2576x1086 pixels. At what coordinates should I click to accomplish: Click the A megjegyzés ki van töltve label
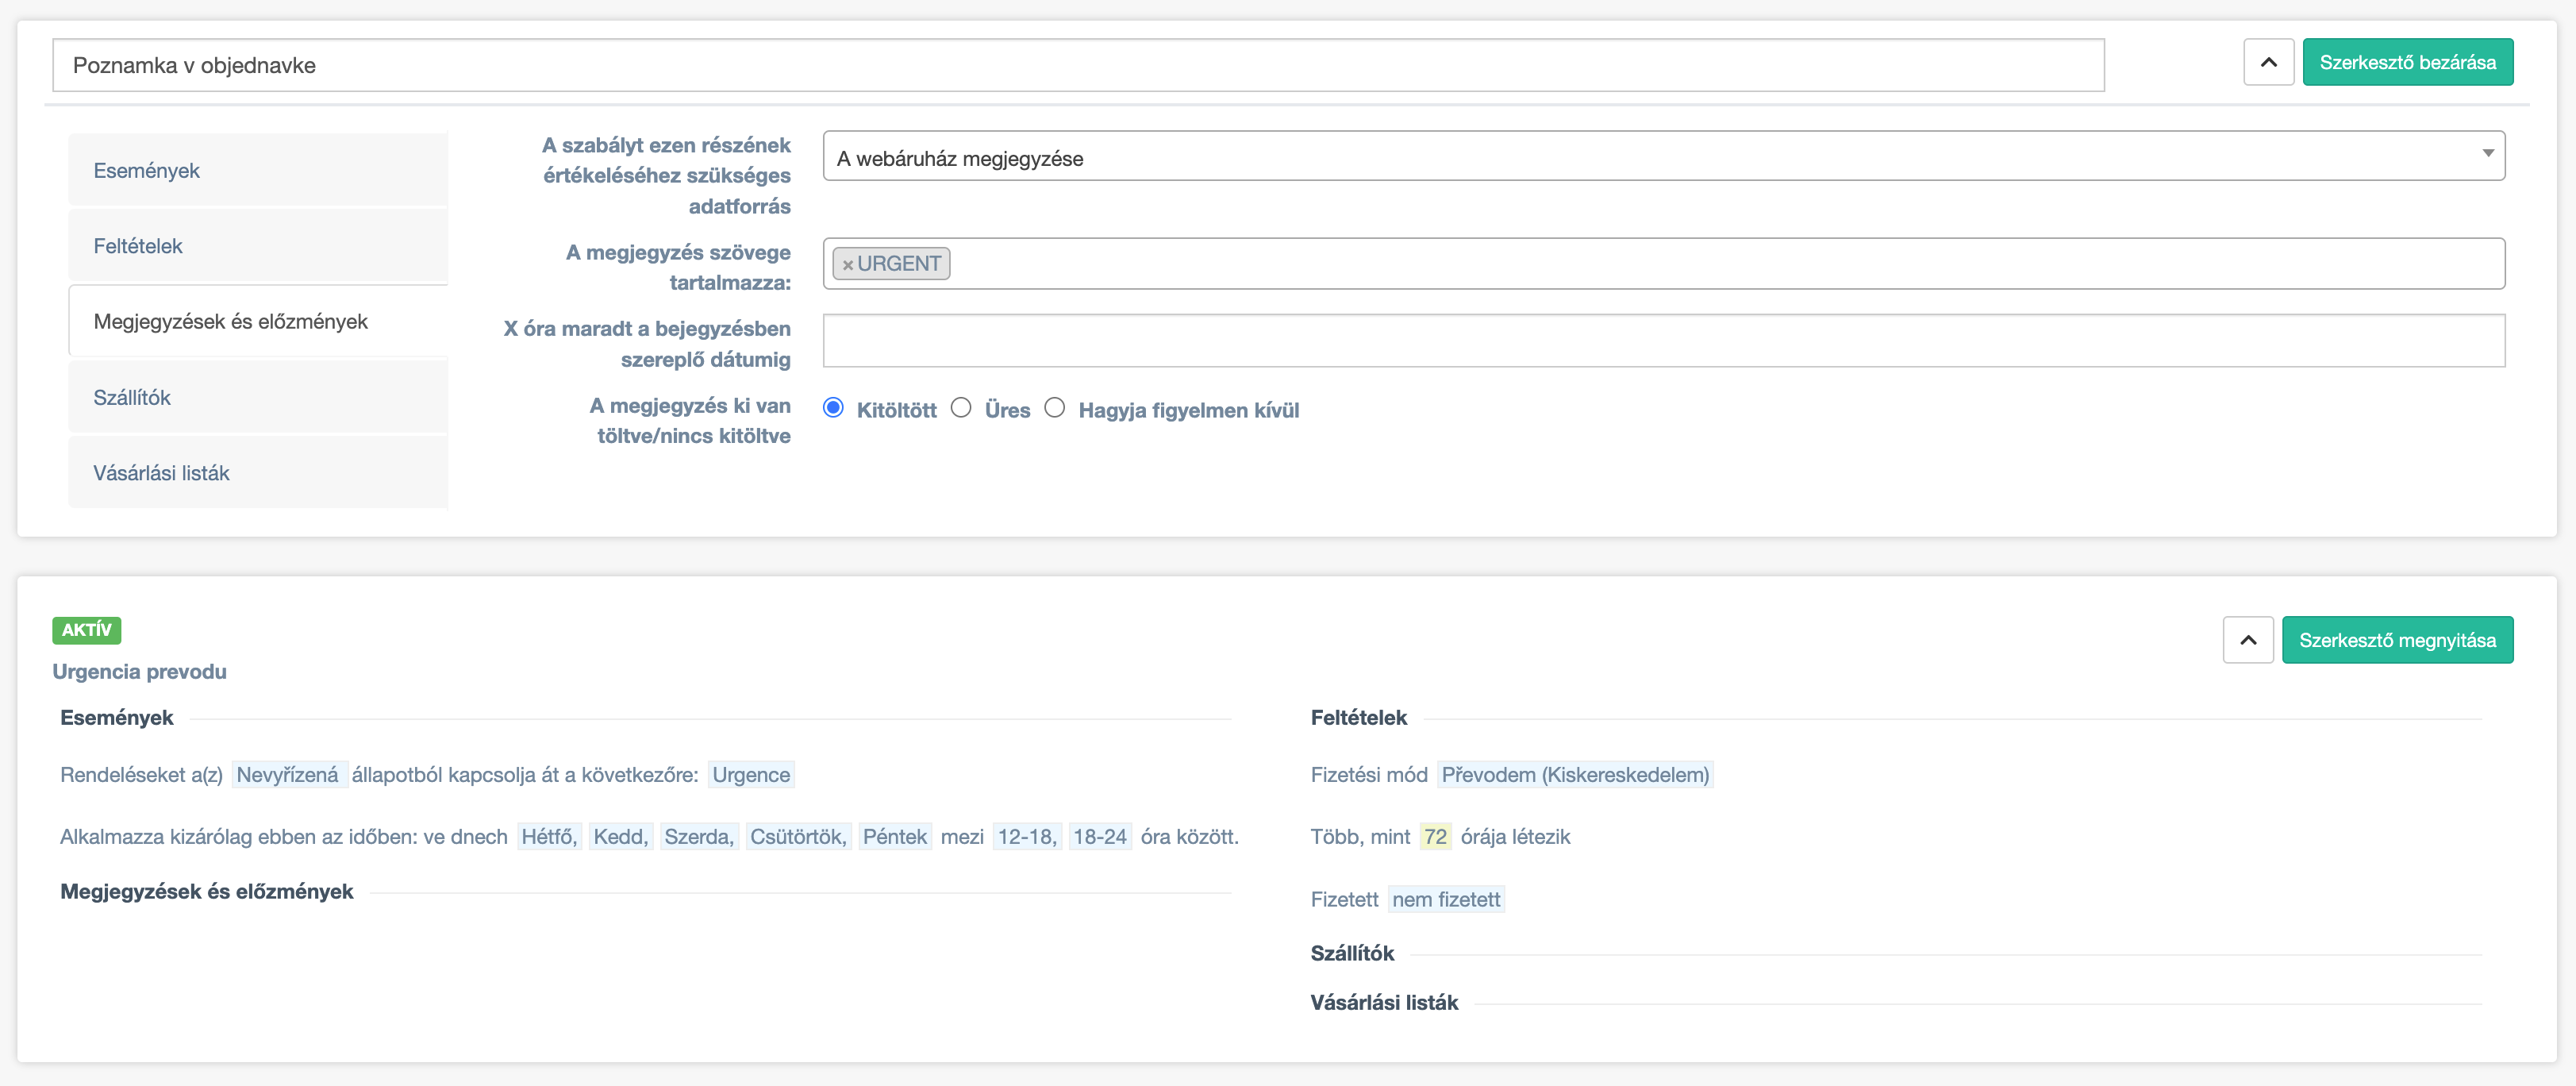[x=690, y=421]
